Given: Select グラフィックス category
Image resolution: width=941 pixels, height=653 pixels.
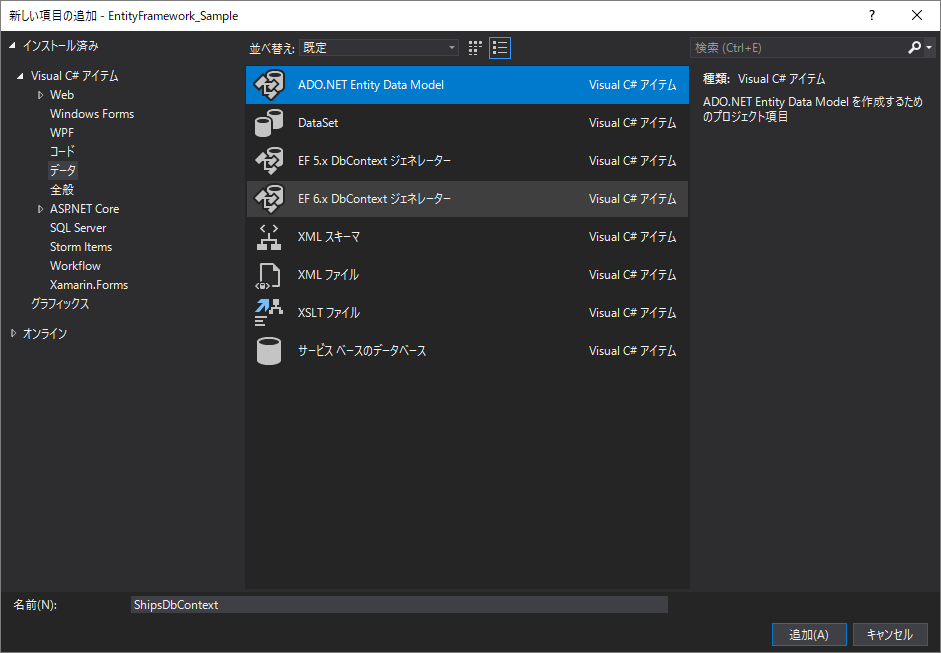Looking at the screenshot, I should 60,304.
